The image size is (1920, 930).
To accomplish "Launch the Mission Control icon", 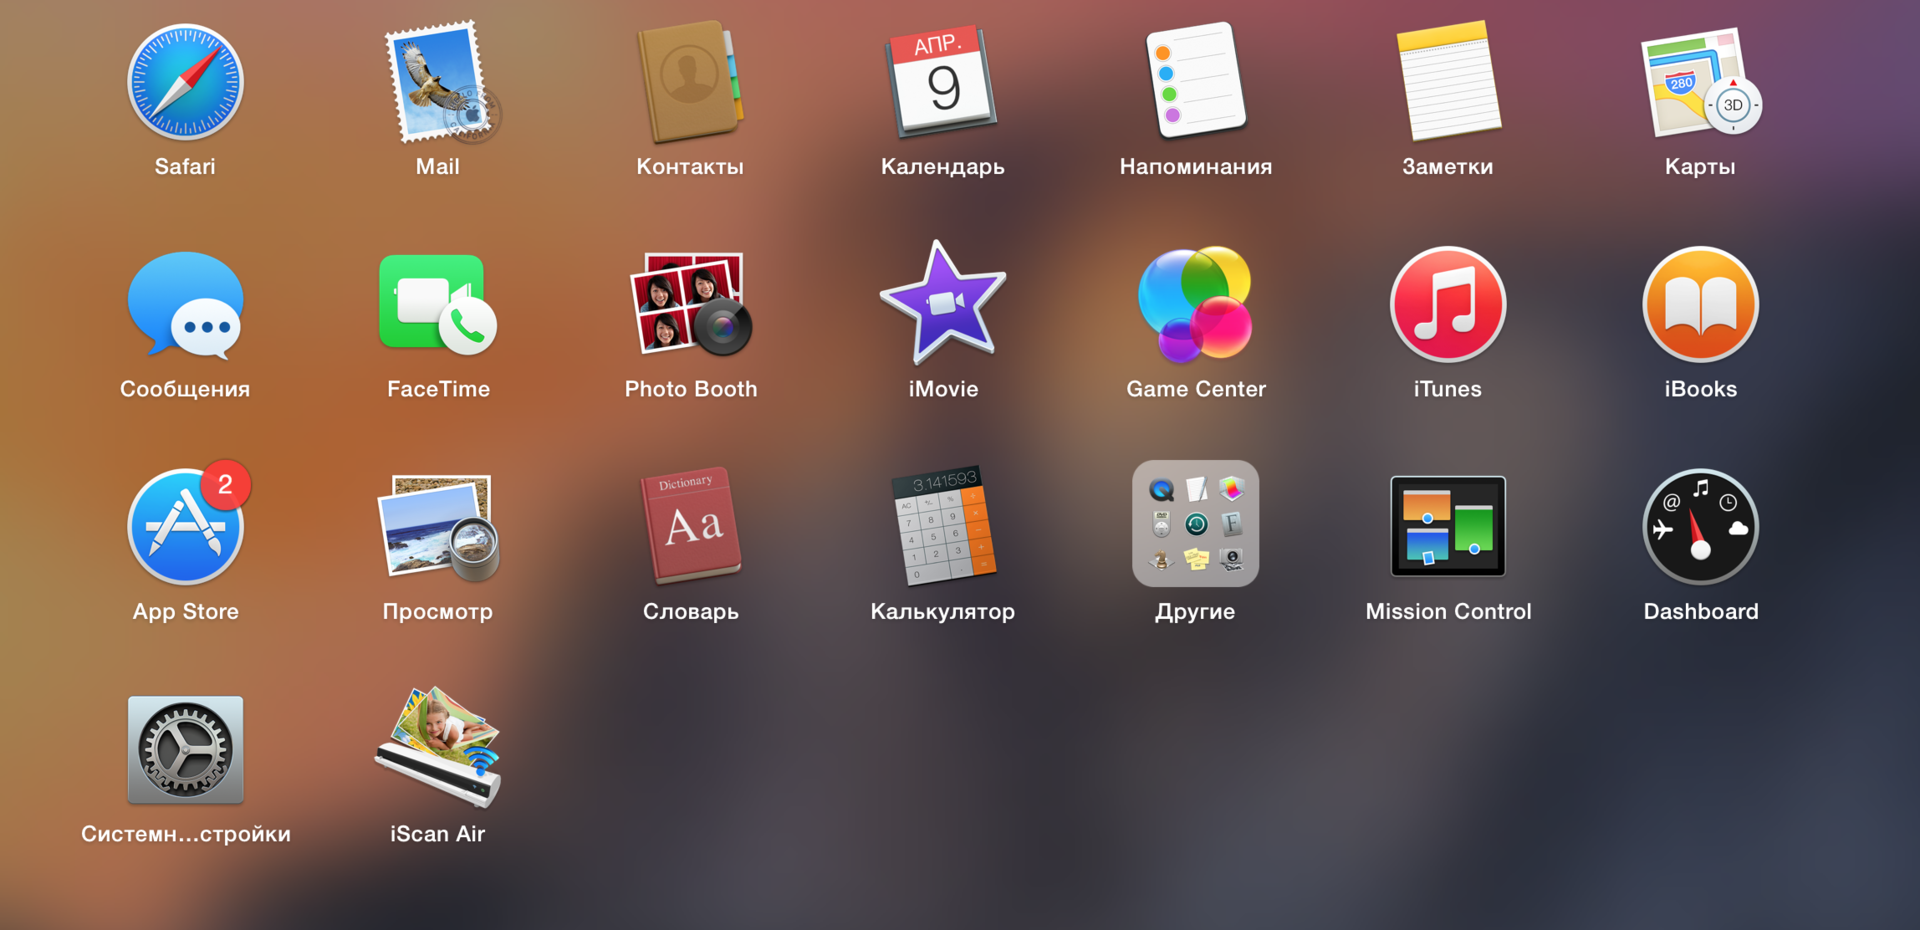I will point(1448,526).
